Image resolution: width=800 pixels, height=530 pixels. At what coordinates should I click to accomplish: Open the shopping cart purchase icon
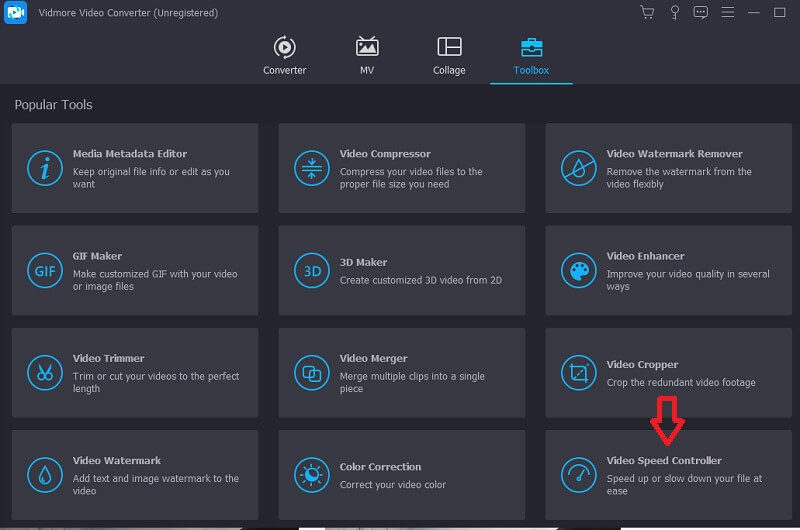pos(647,13)
